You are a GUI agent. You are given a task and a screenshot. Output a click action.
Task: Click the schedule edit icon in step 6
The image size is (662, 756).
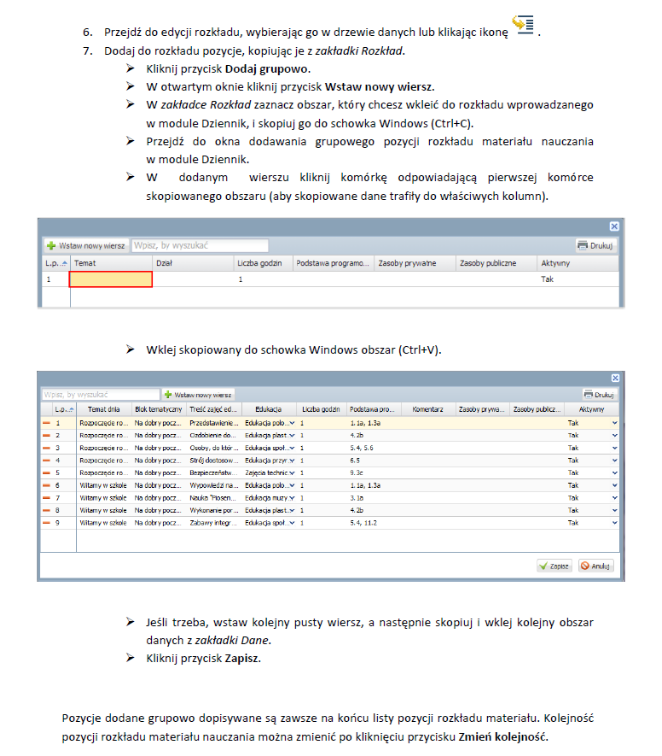click(x=523, y=25)
